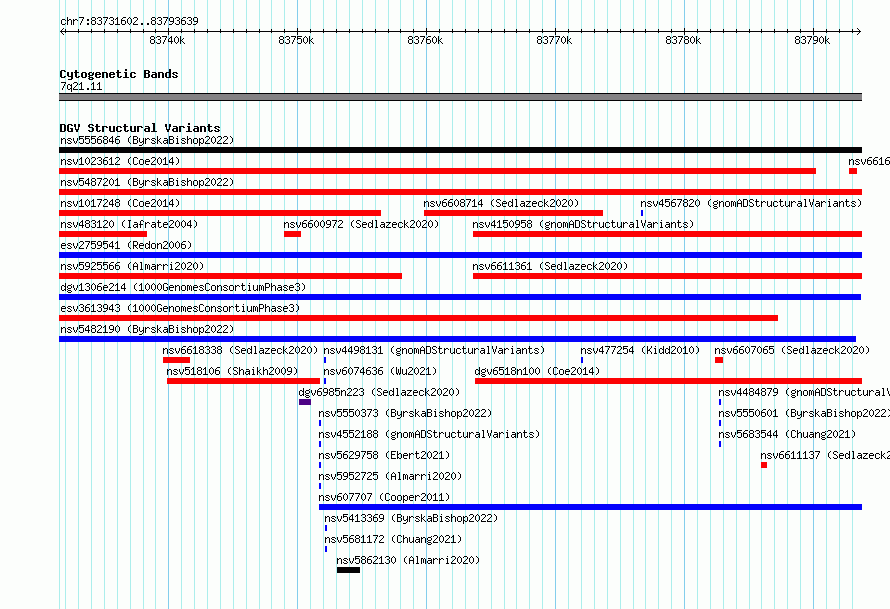Screen dimensions: 890x609
Task: Click the blue nsv5482190 variant bar
Action: coord(457,339)
